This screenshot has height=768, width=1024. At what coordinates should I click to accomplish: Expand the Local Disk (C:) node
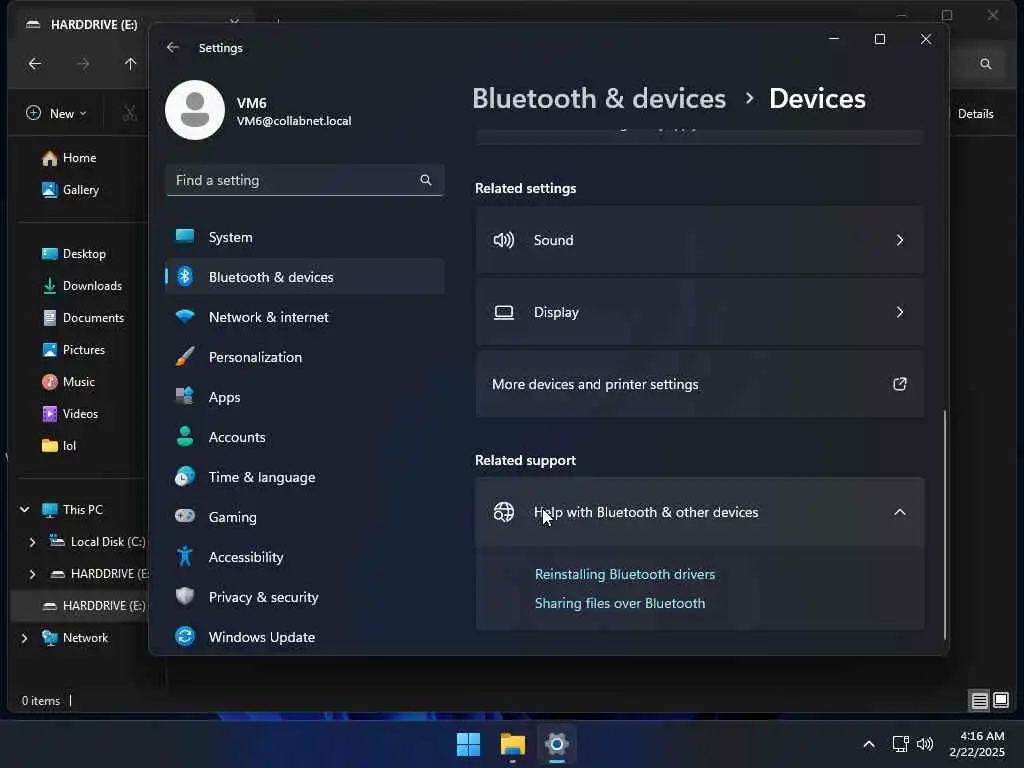pyautogui.click(x=32, y=541)
